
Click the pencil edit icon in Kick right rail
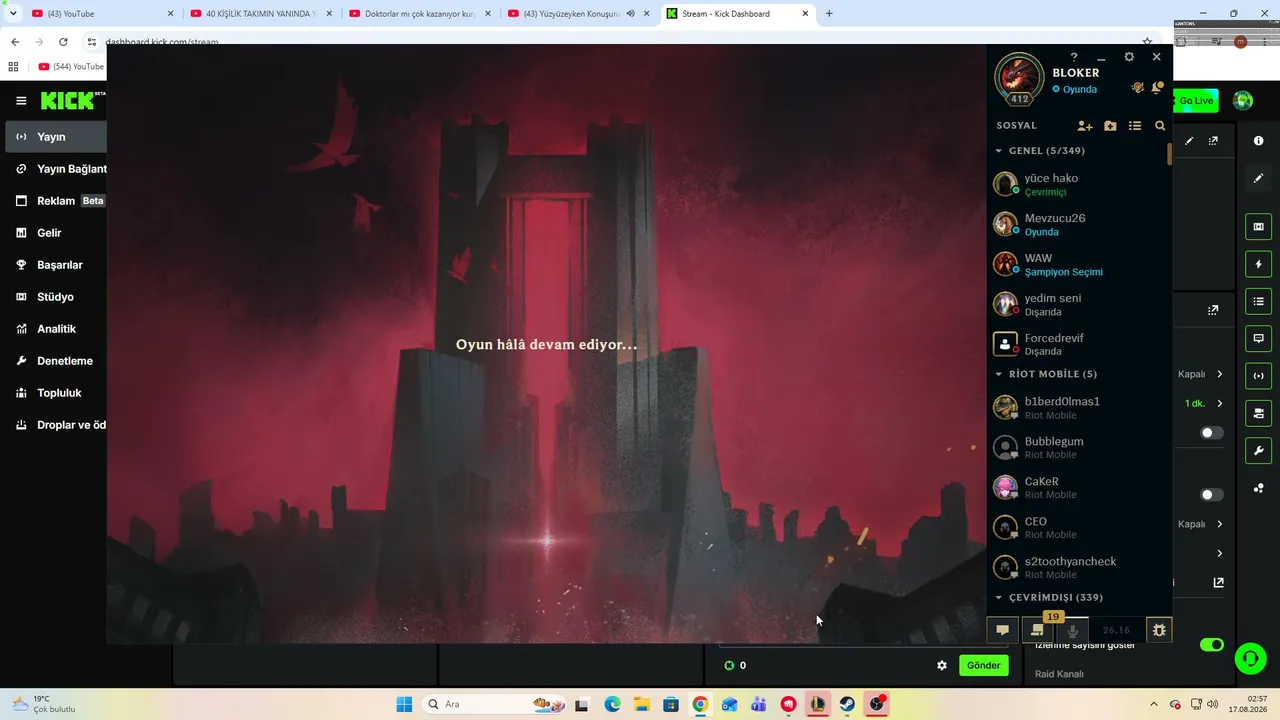coord(1259,178)
